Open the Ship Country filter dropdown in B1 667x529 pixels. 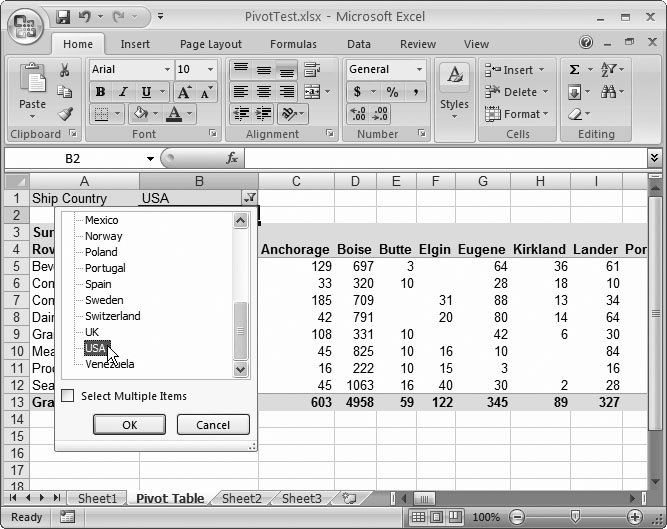[x=249, y=198]
